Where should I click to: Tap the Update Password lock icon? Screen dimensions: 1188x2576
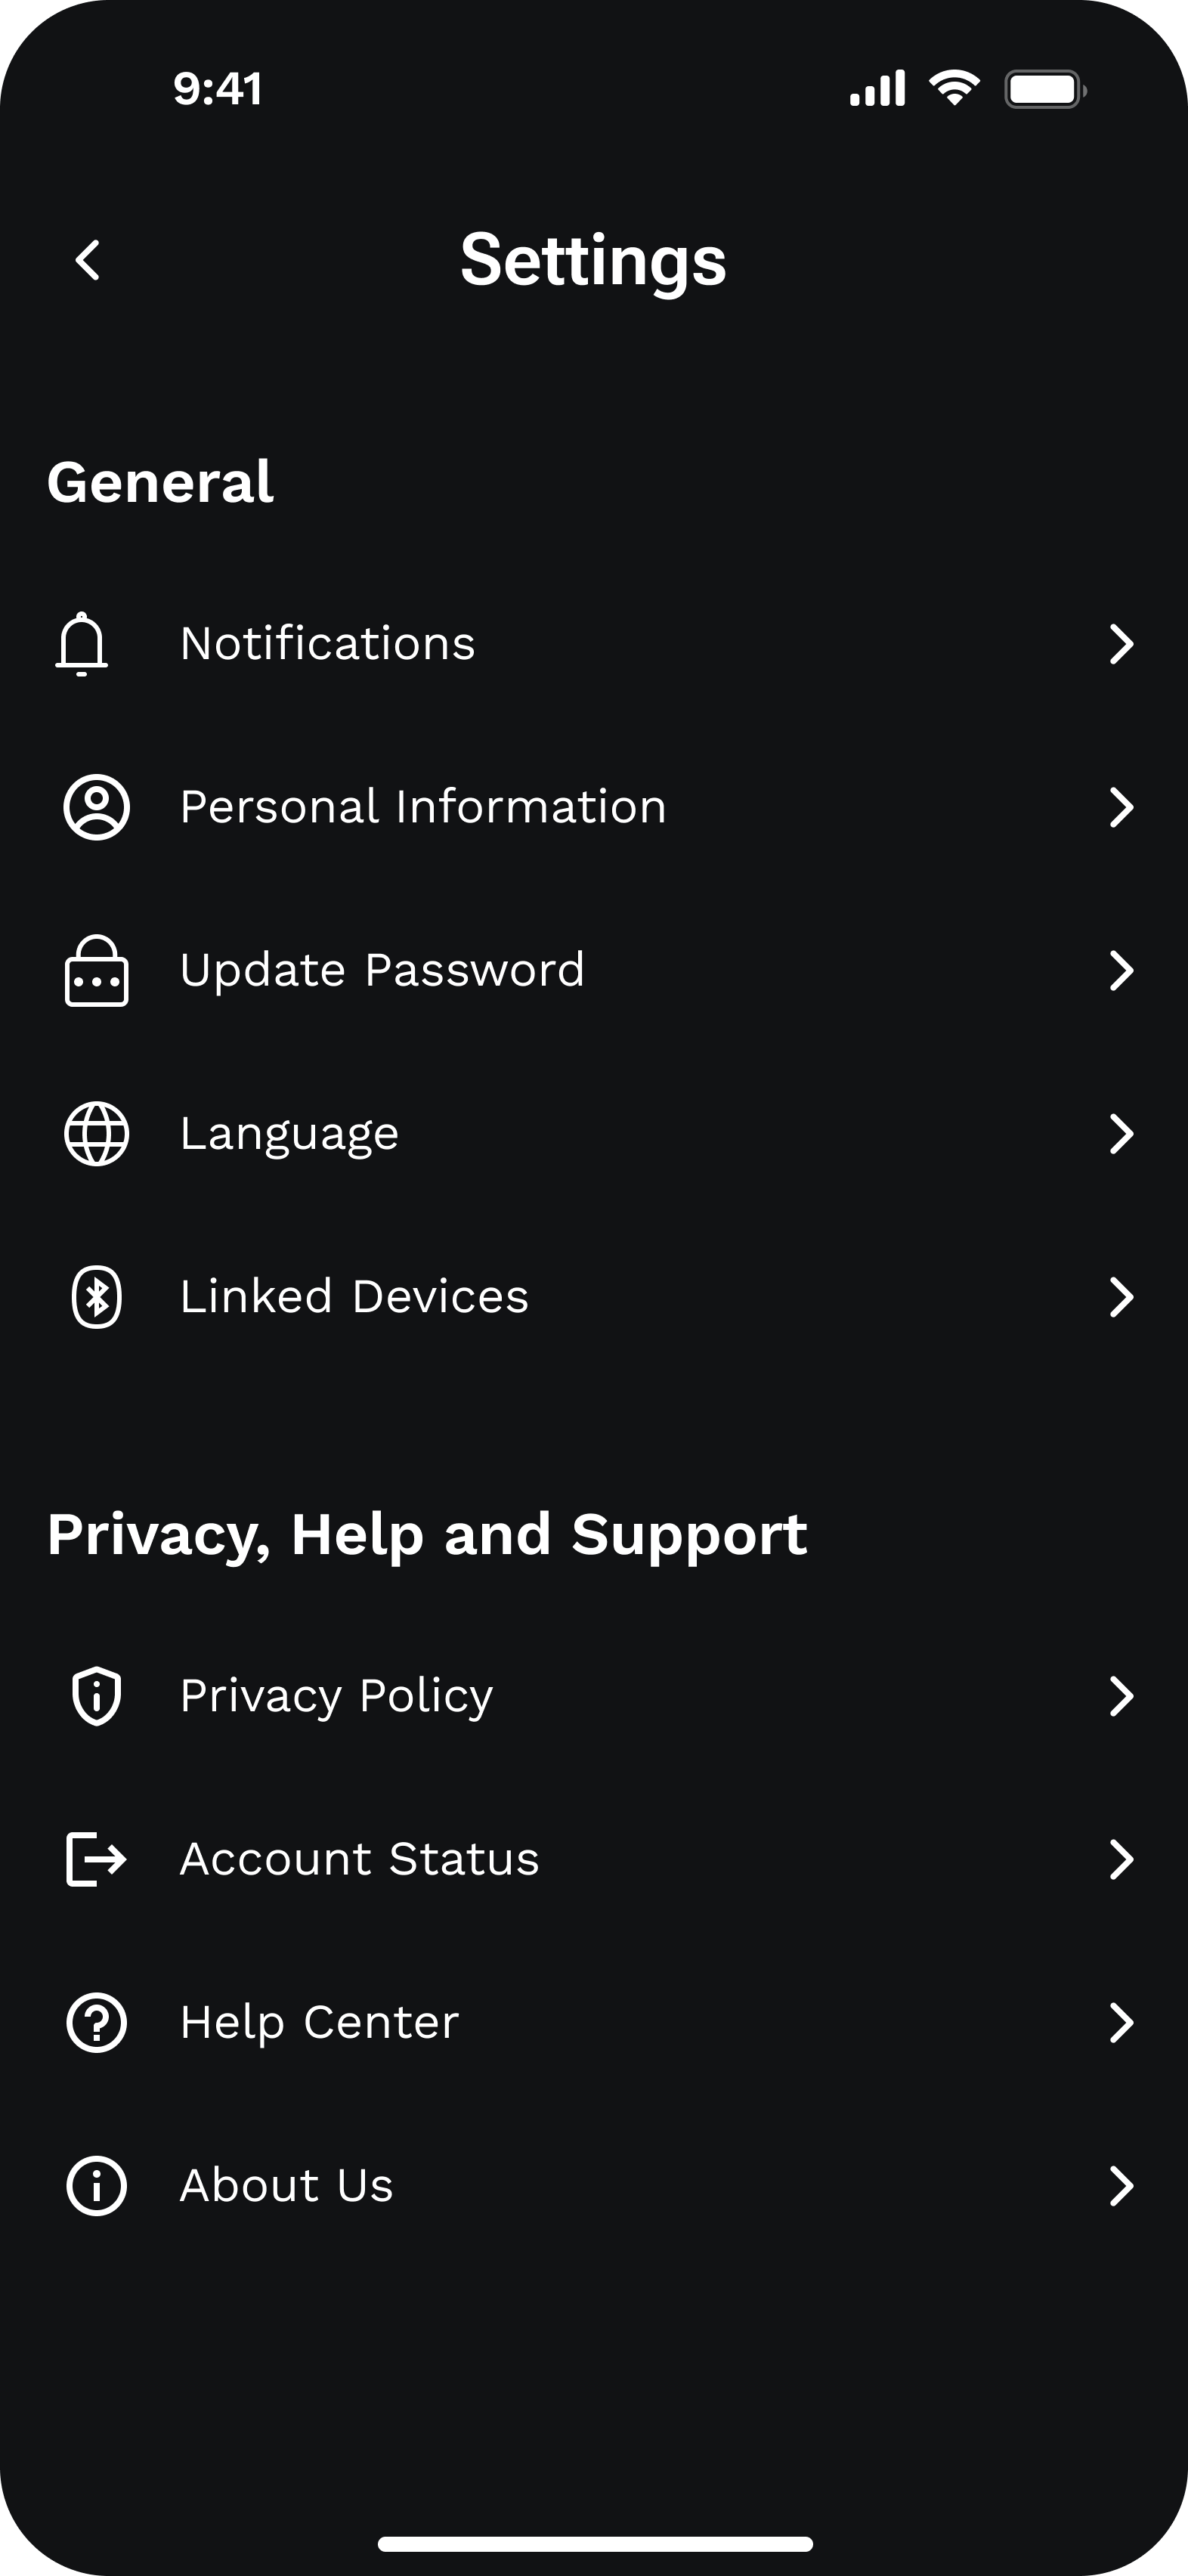coord(96,971)
